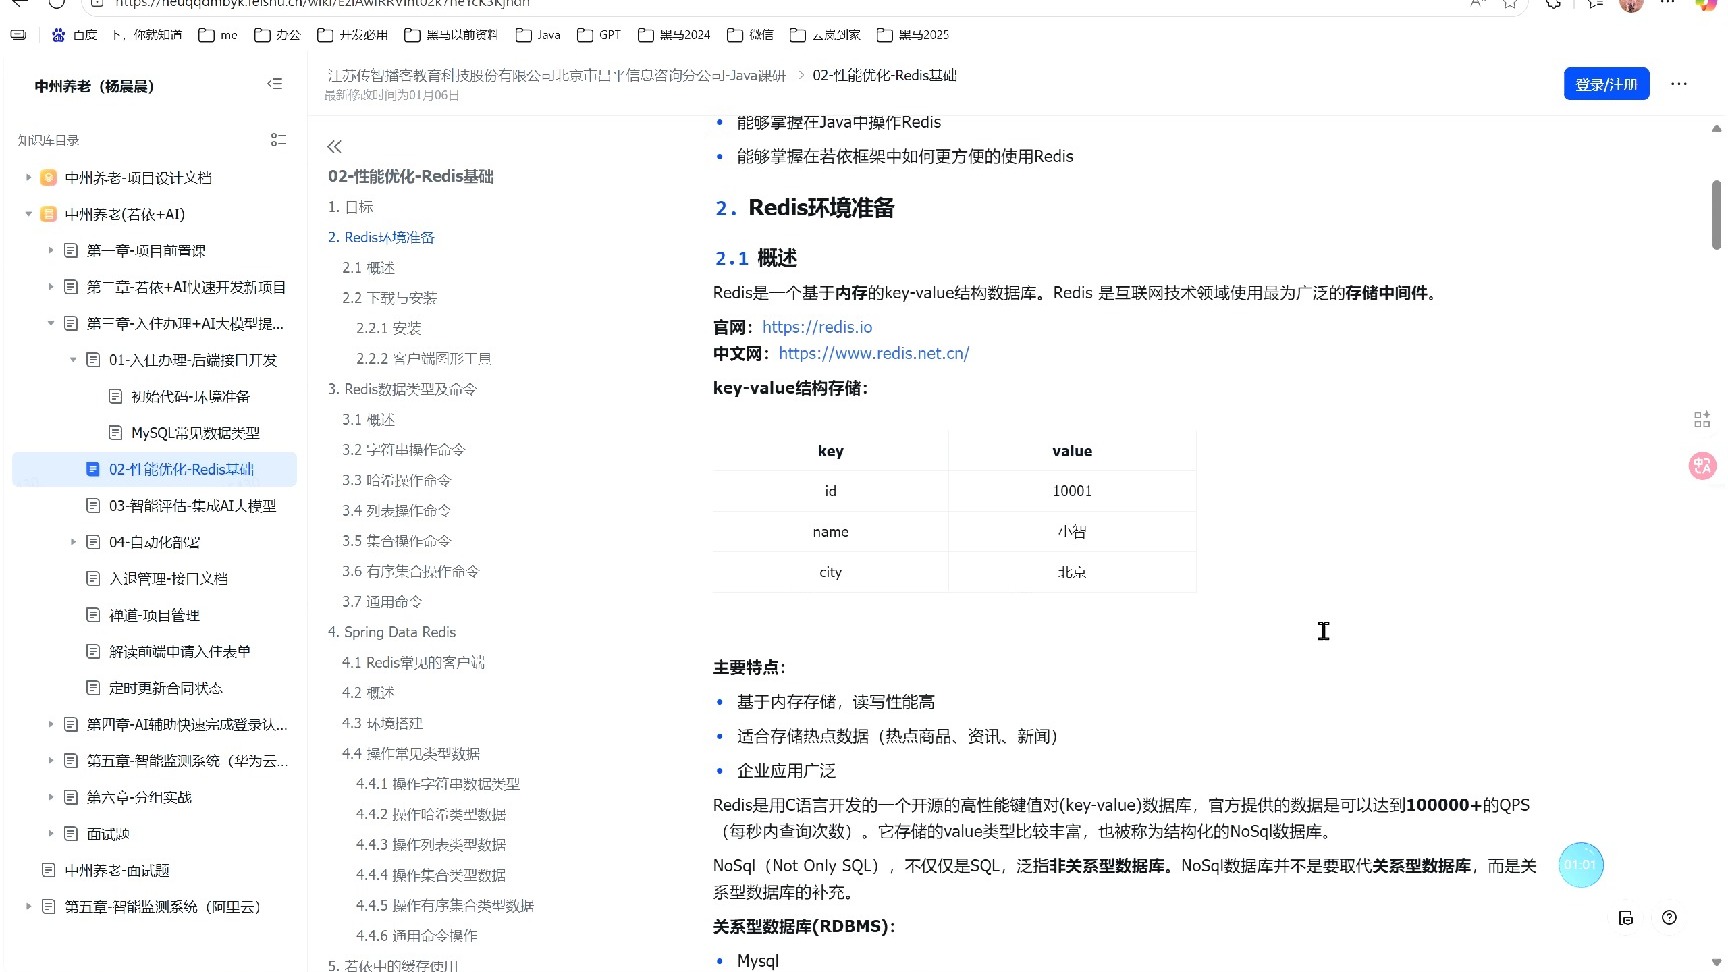Expand 第五章-智能监测系统（华为云 node
1728x972 pixels.
(51, 761)
